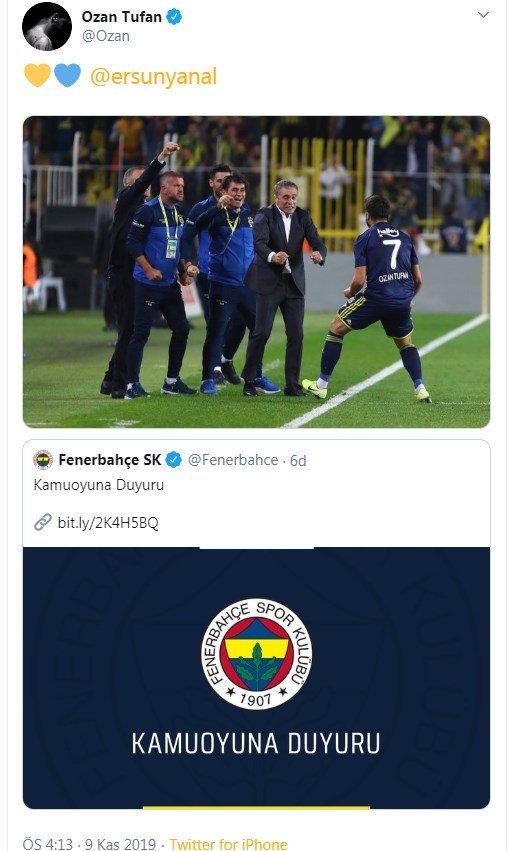Open Ozan Tufan's profile avatar
This screenshot has width=507, height=851.
(x=47, y=27)
